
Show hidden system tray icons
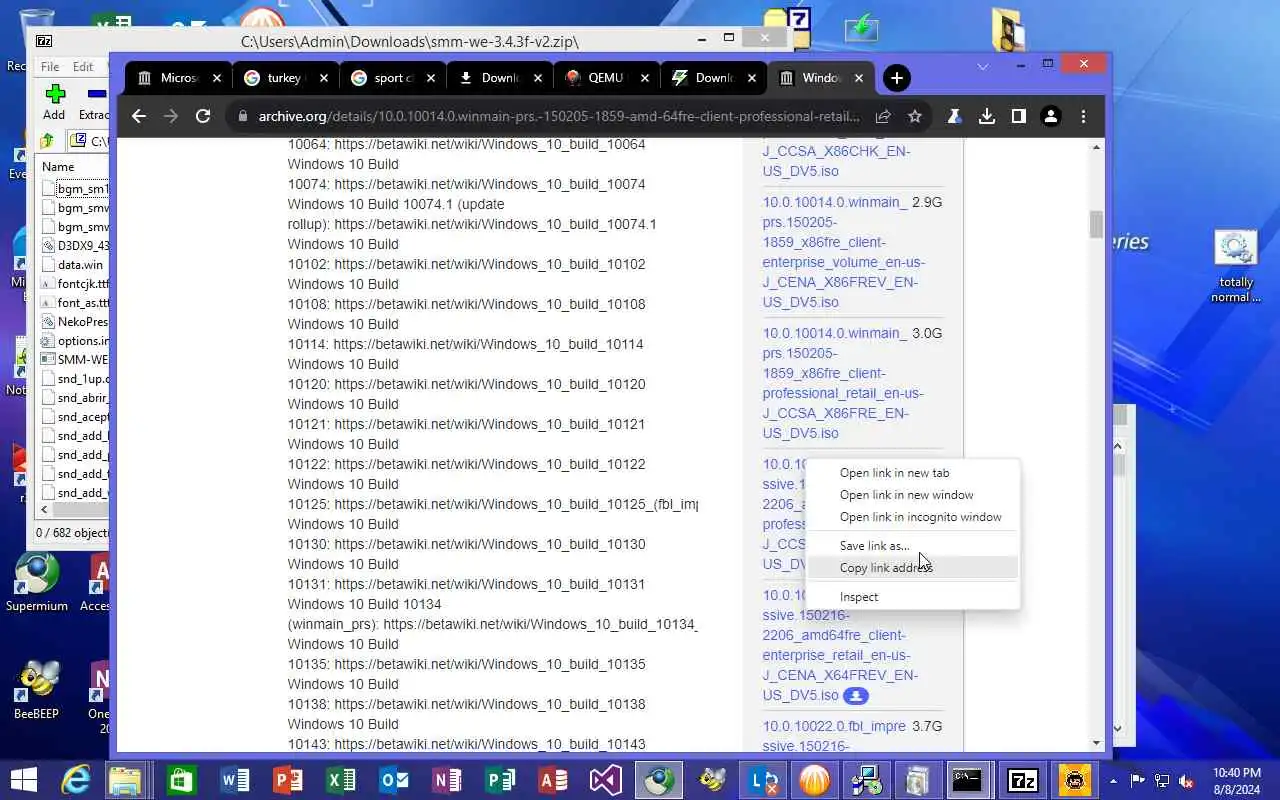pos(1114,780)
